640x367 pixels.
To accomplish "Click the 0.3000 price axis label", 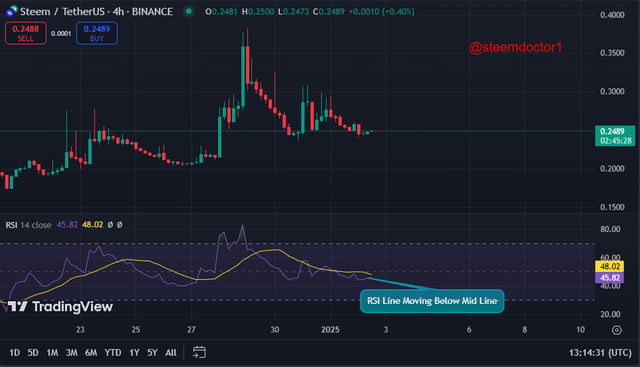I will pos(612,91).
